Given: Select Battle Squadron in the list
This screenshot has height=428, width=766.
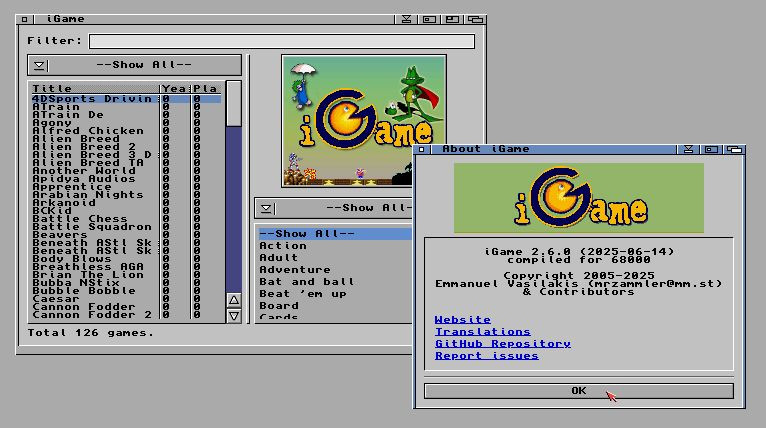Looking at the screenshot, I should click(126, 227).
